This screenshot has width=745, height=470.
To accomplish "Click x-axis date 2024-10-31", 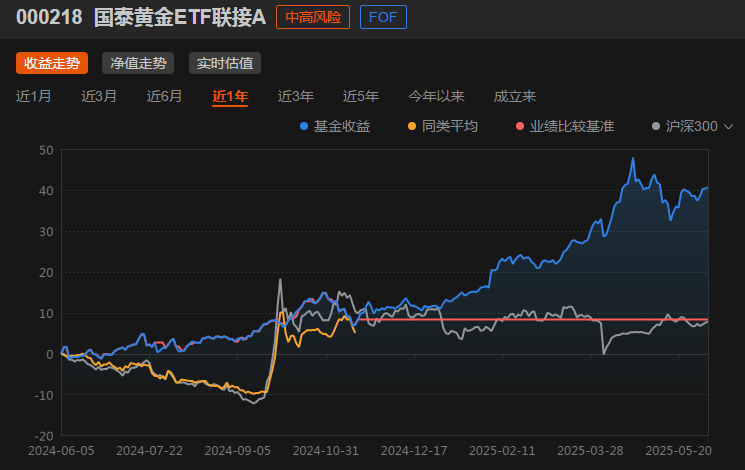I will 326,451.
